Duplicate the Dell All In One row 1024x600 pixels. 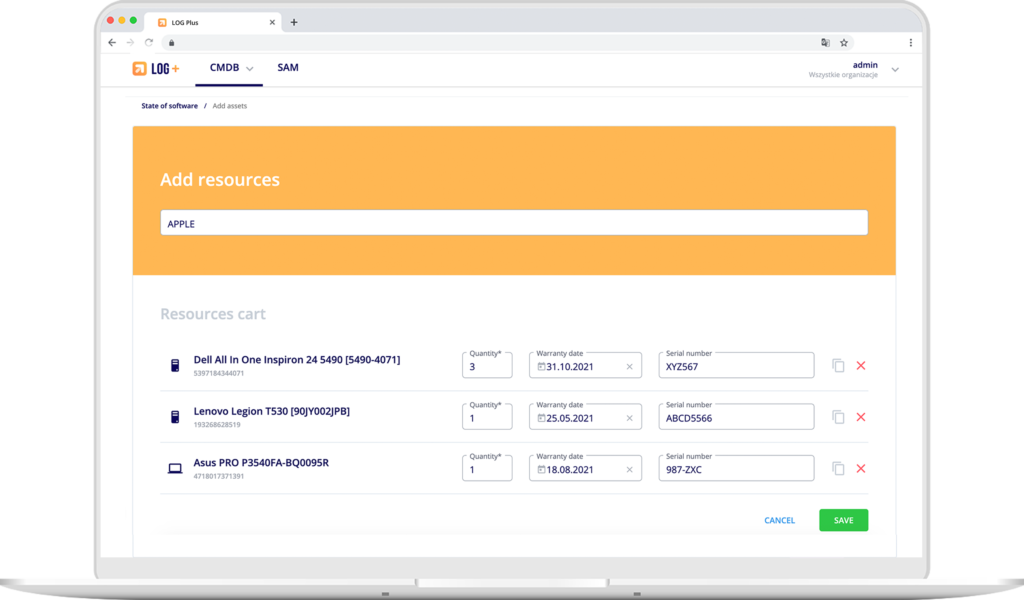[839, 366]
